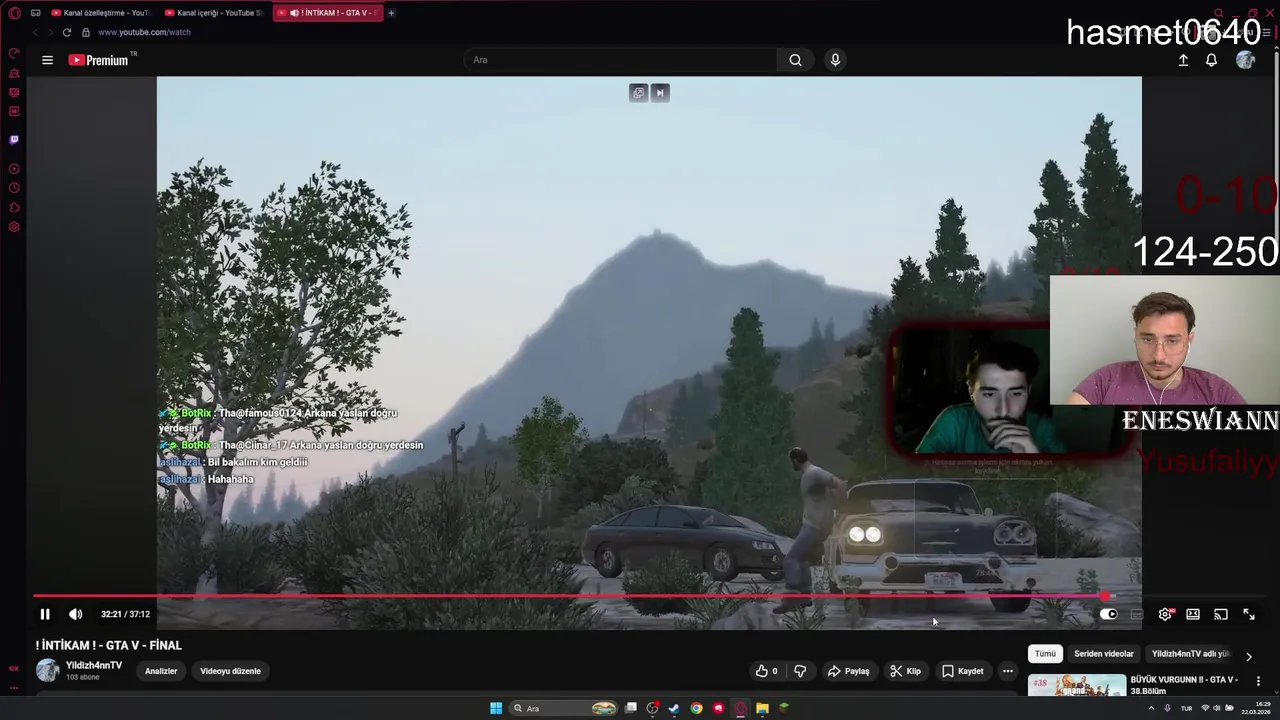Image resolution: width=1280 pixels, height=720 pixels.
Task: Open the Windows Start button
Action: point(496,708)
